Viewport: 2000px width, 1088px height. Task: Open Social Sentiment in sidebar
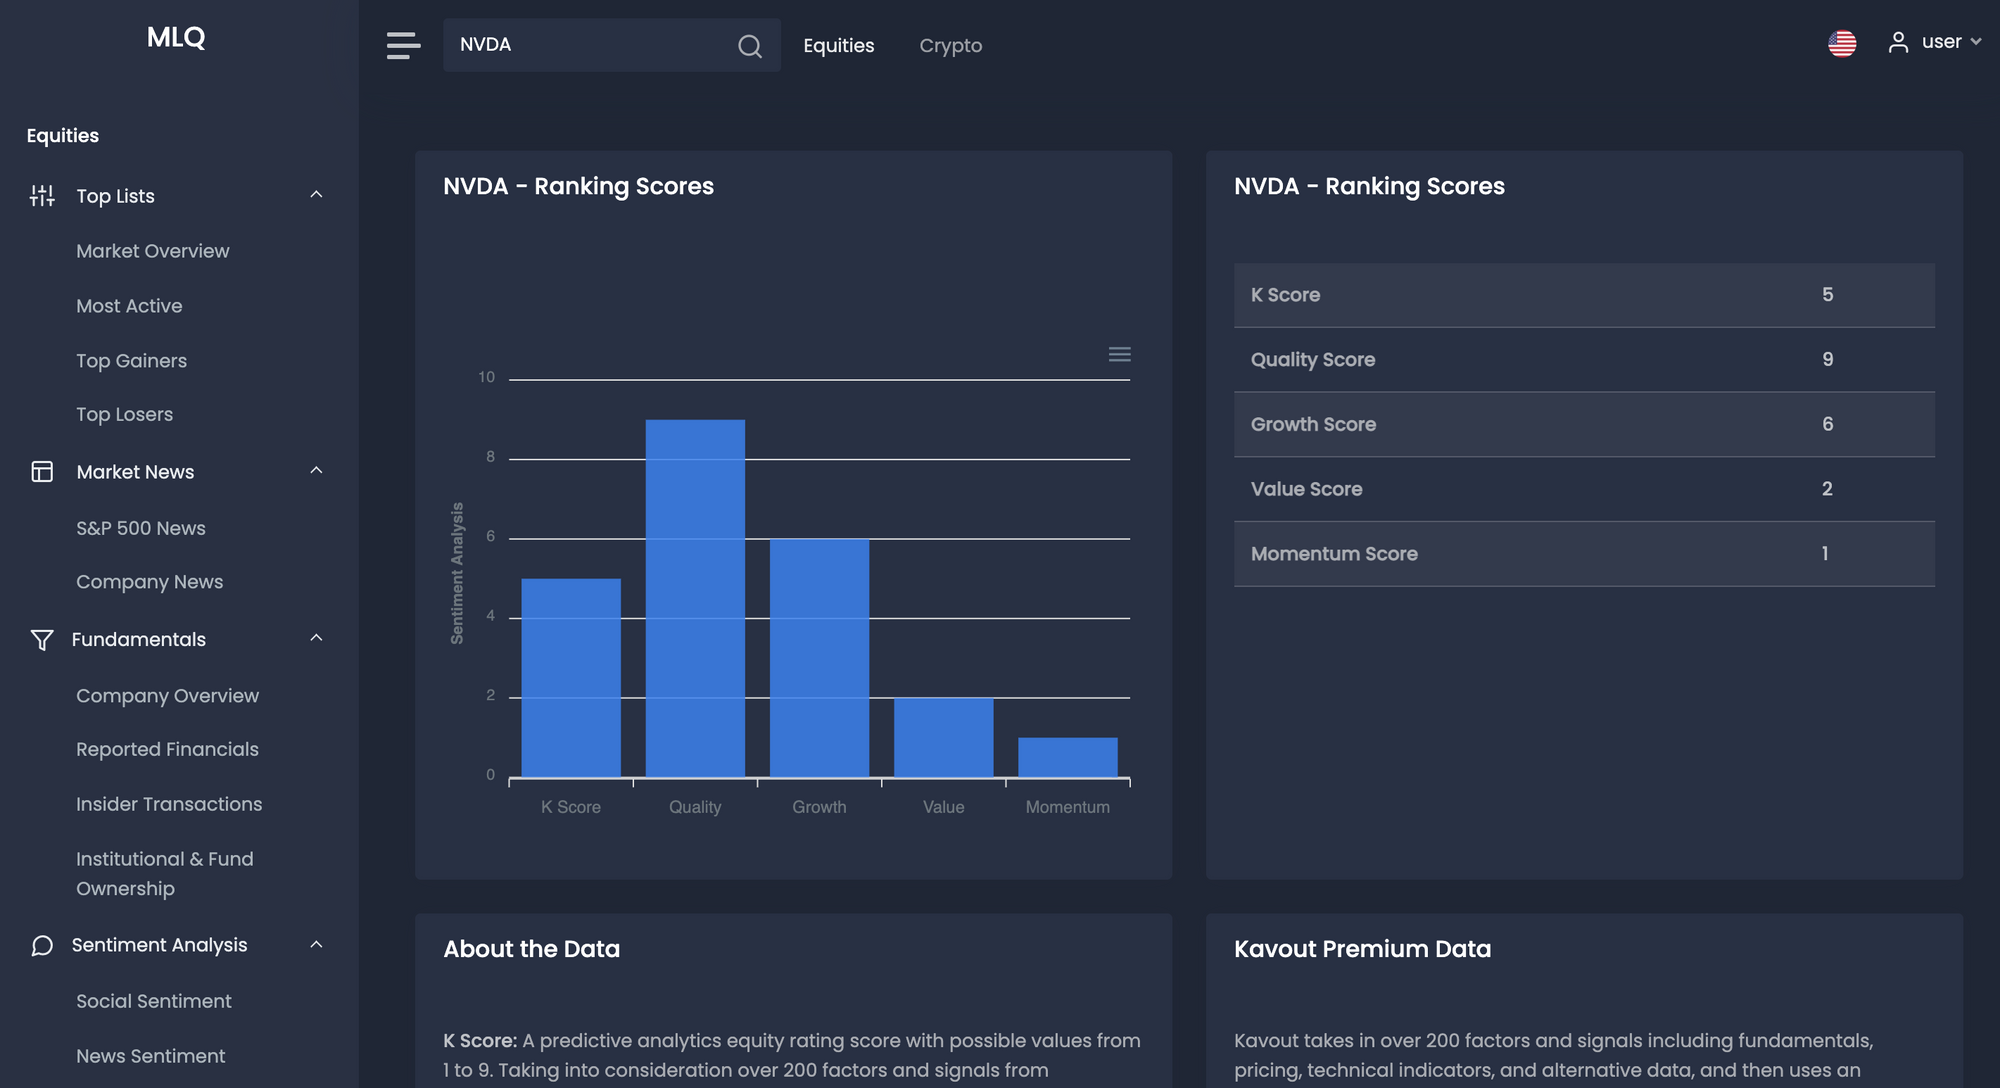153,1001
